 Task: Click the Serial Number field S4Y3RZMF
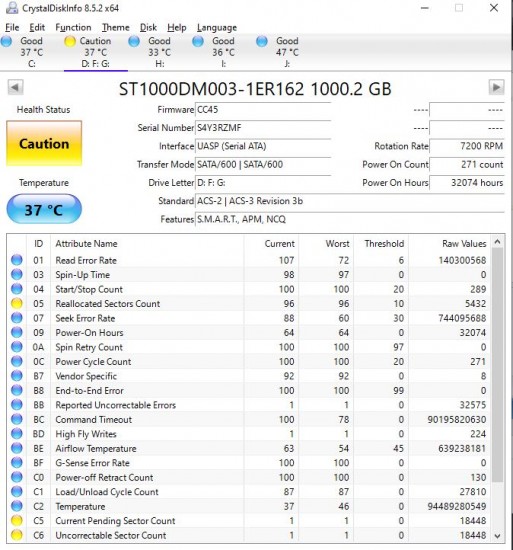pos(263,128)
